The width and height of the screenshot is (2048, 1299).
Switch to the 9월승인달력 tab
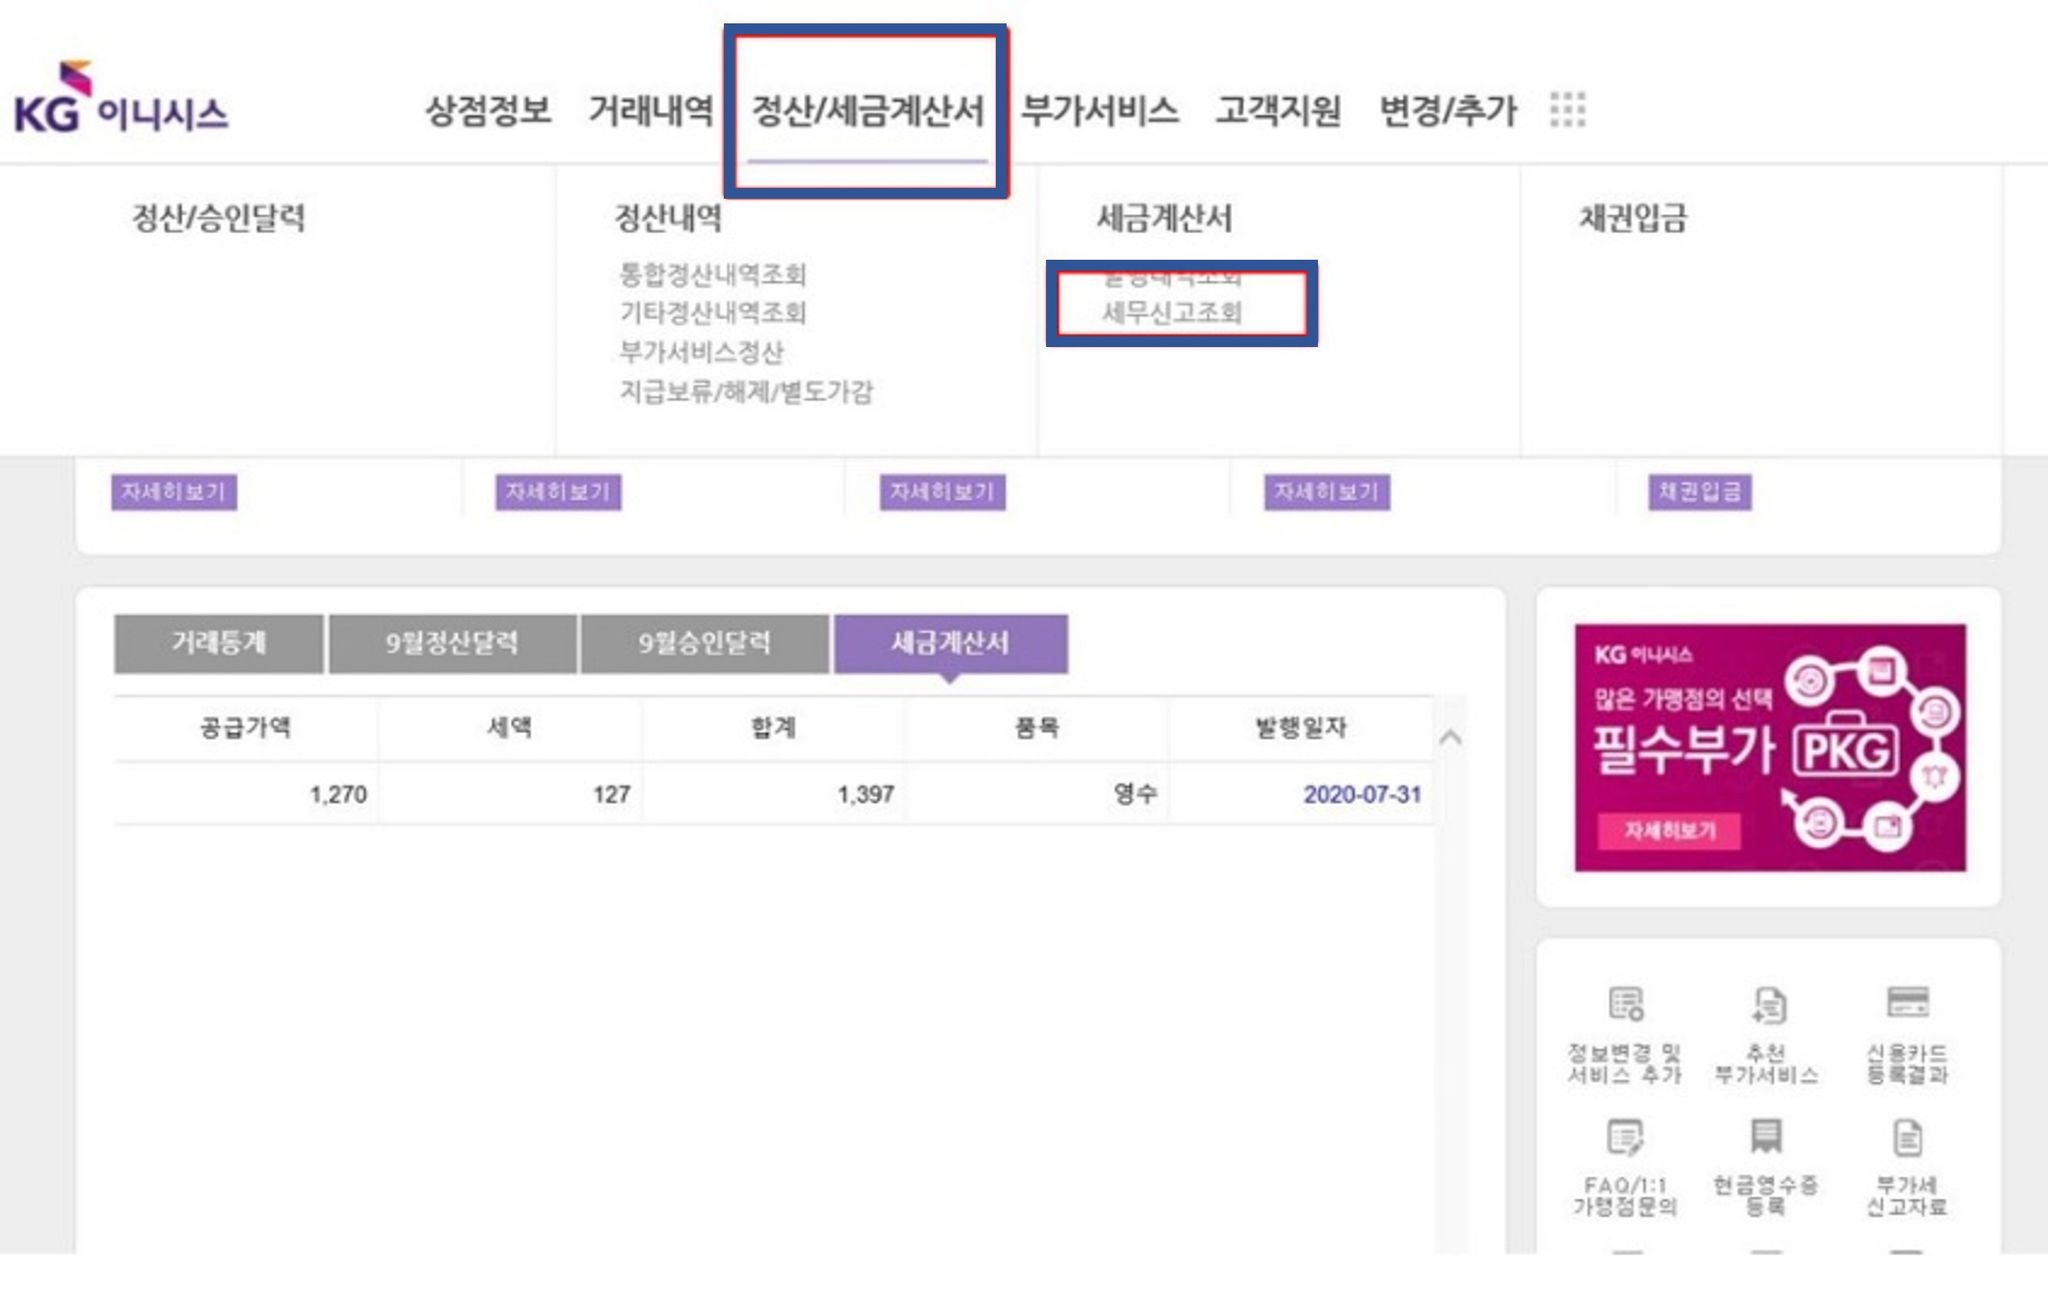pos(705,643)
